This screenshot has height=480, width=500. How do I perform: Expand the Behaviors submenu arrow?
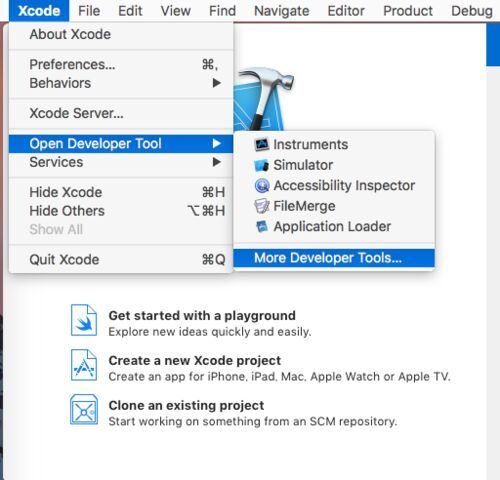[217, 83]
